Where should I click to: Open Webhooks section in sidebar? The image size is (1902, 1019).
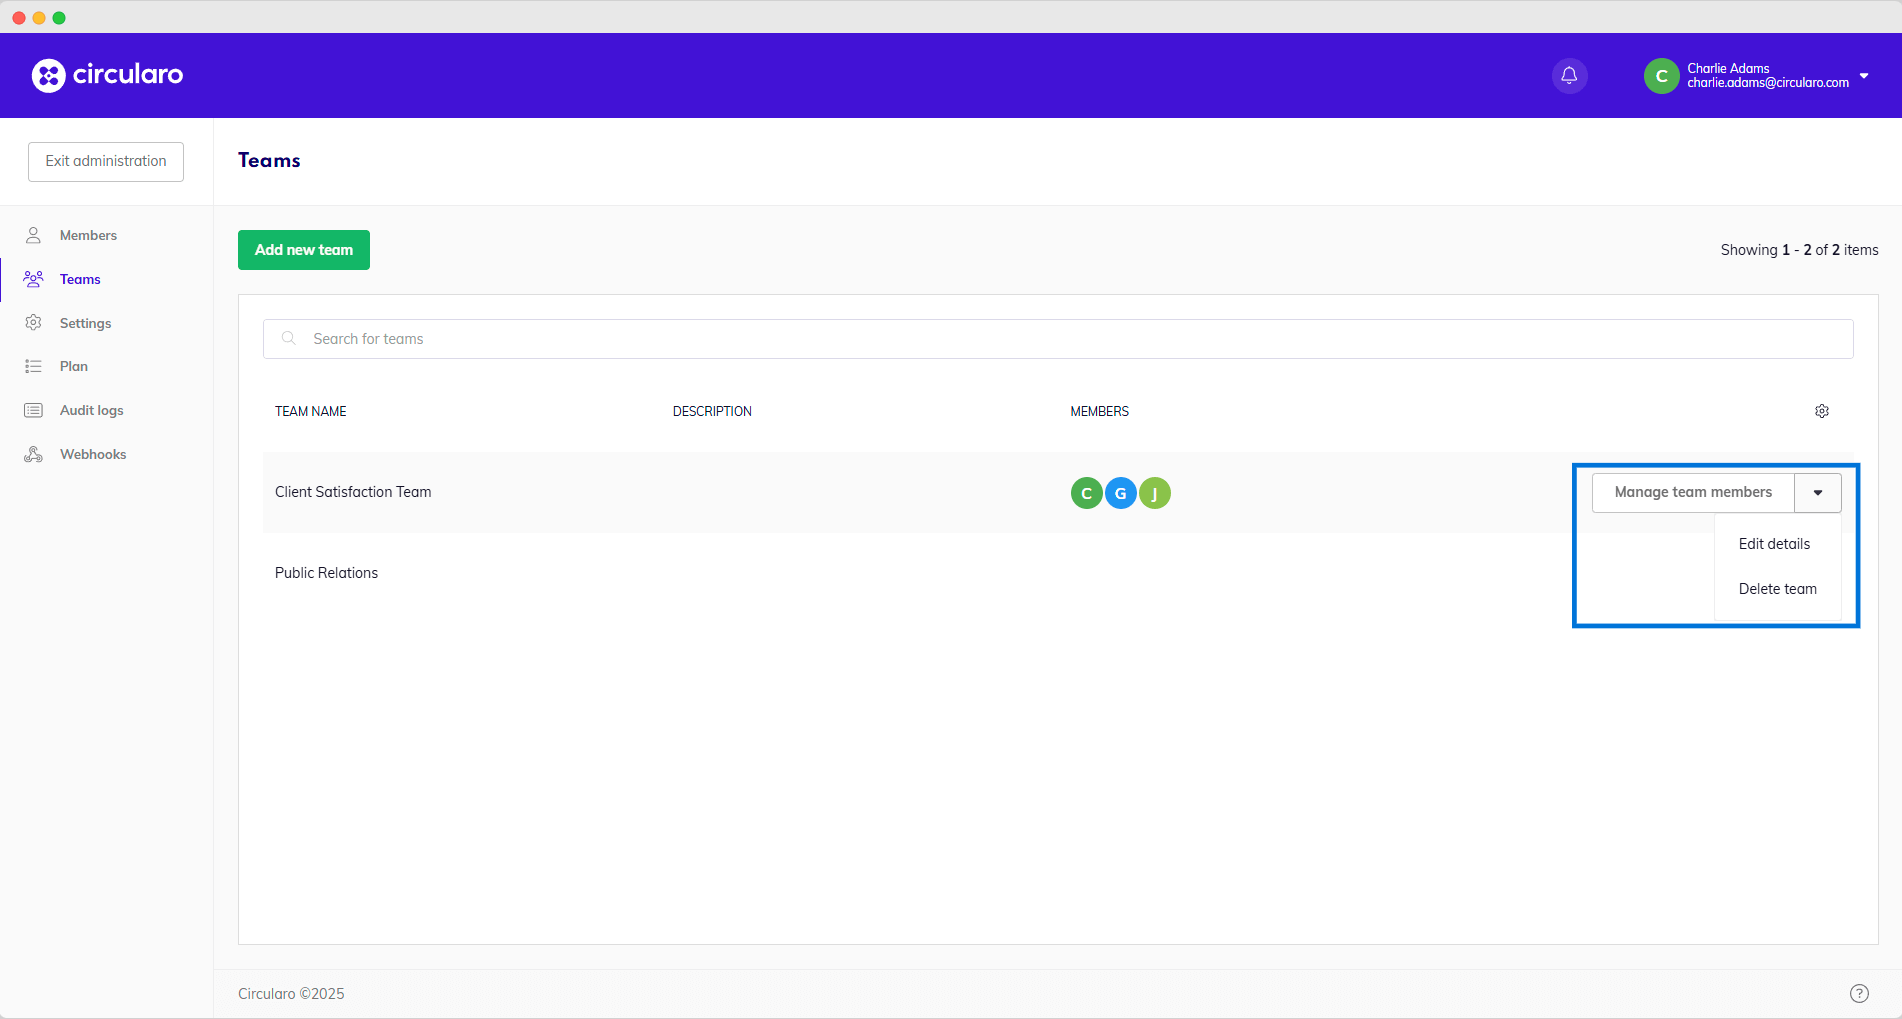(92, 455)
